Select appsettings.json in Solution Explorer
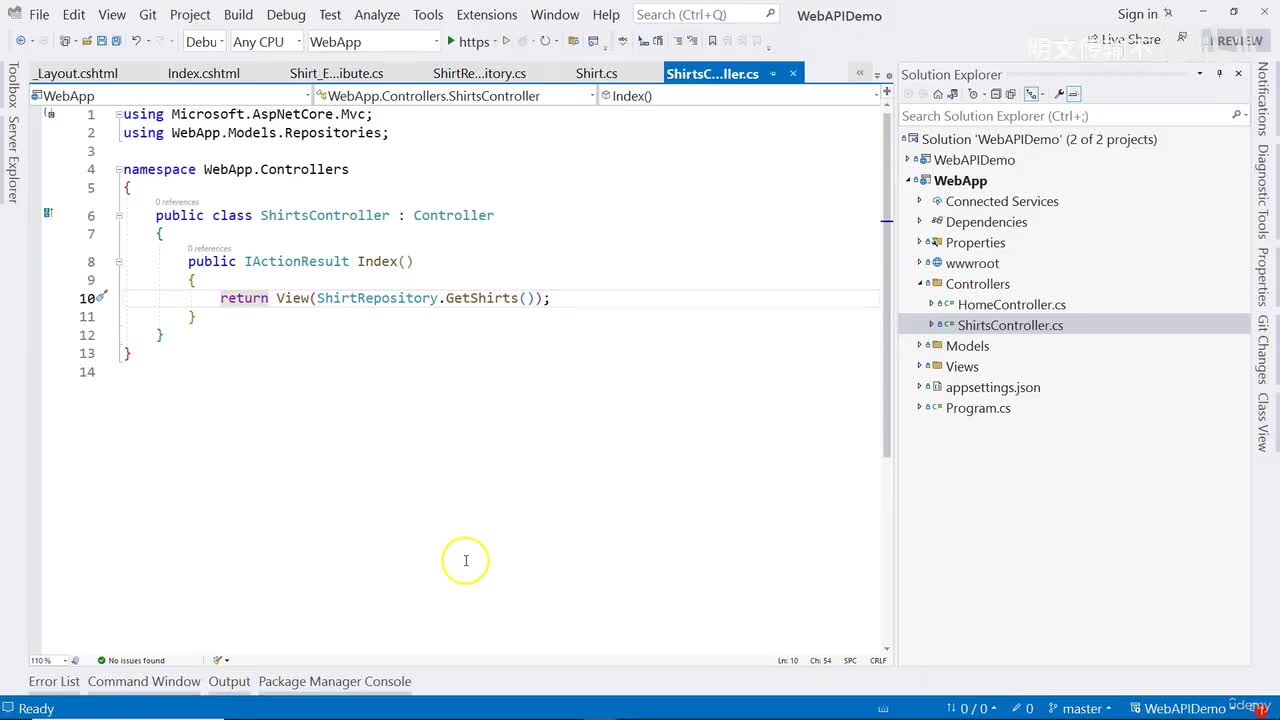This screenshot has height=720, width=1280. pyautogui.click(x=993, y=388)
